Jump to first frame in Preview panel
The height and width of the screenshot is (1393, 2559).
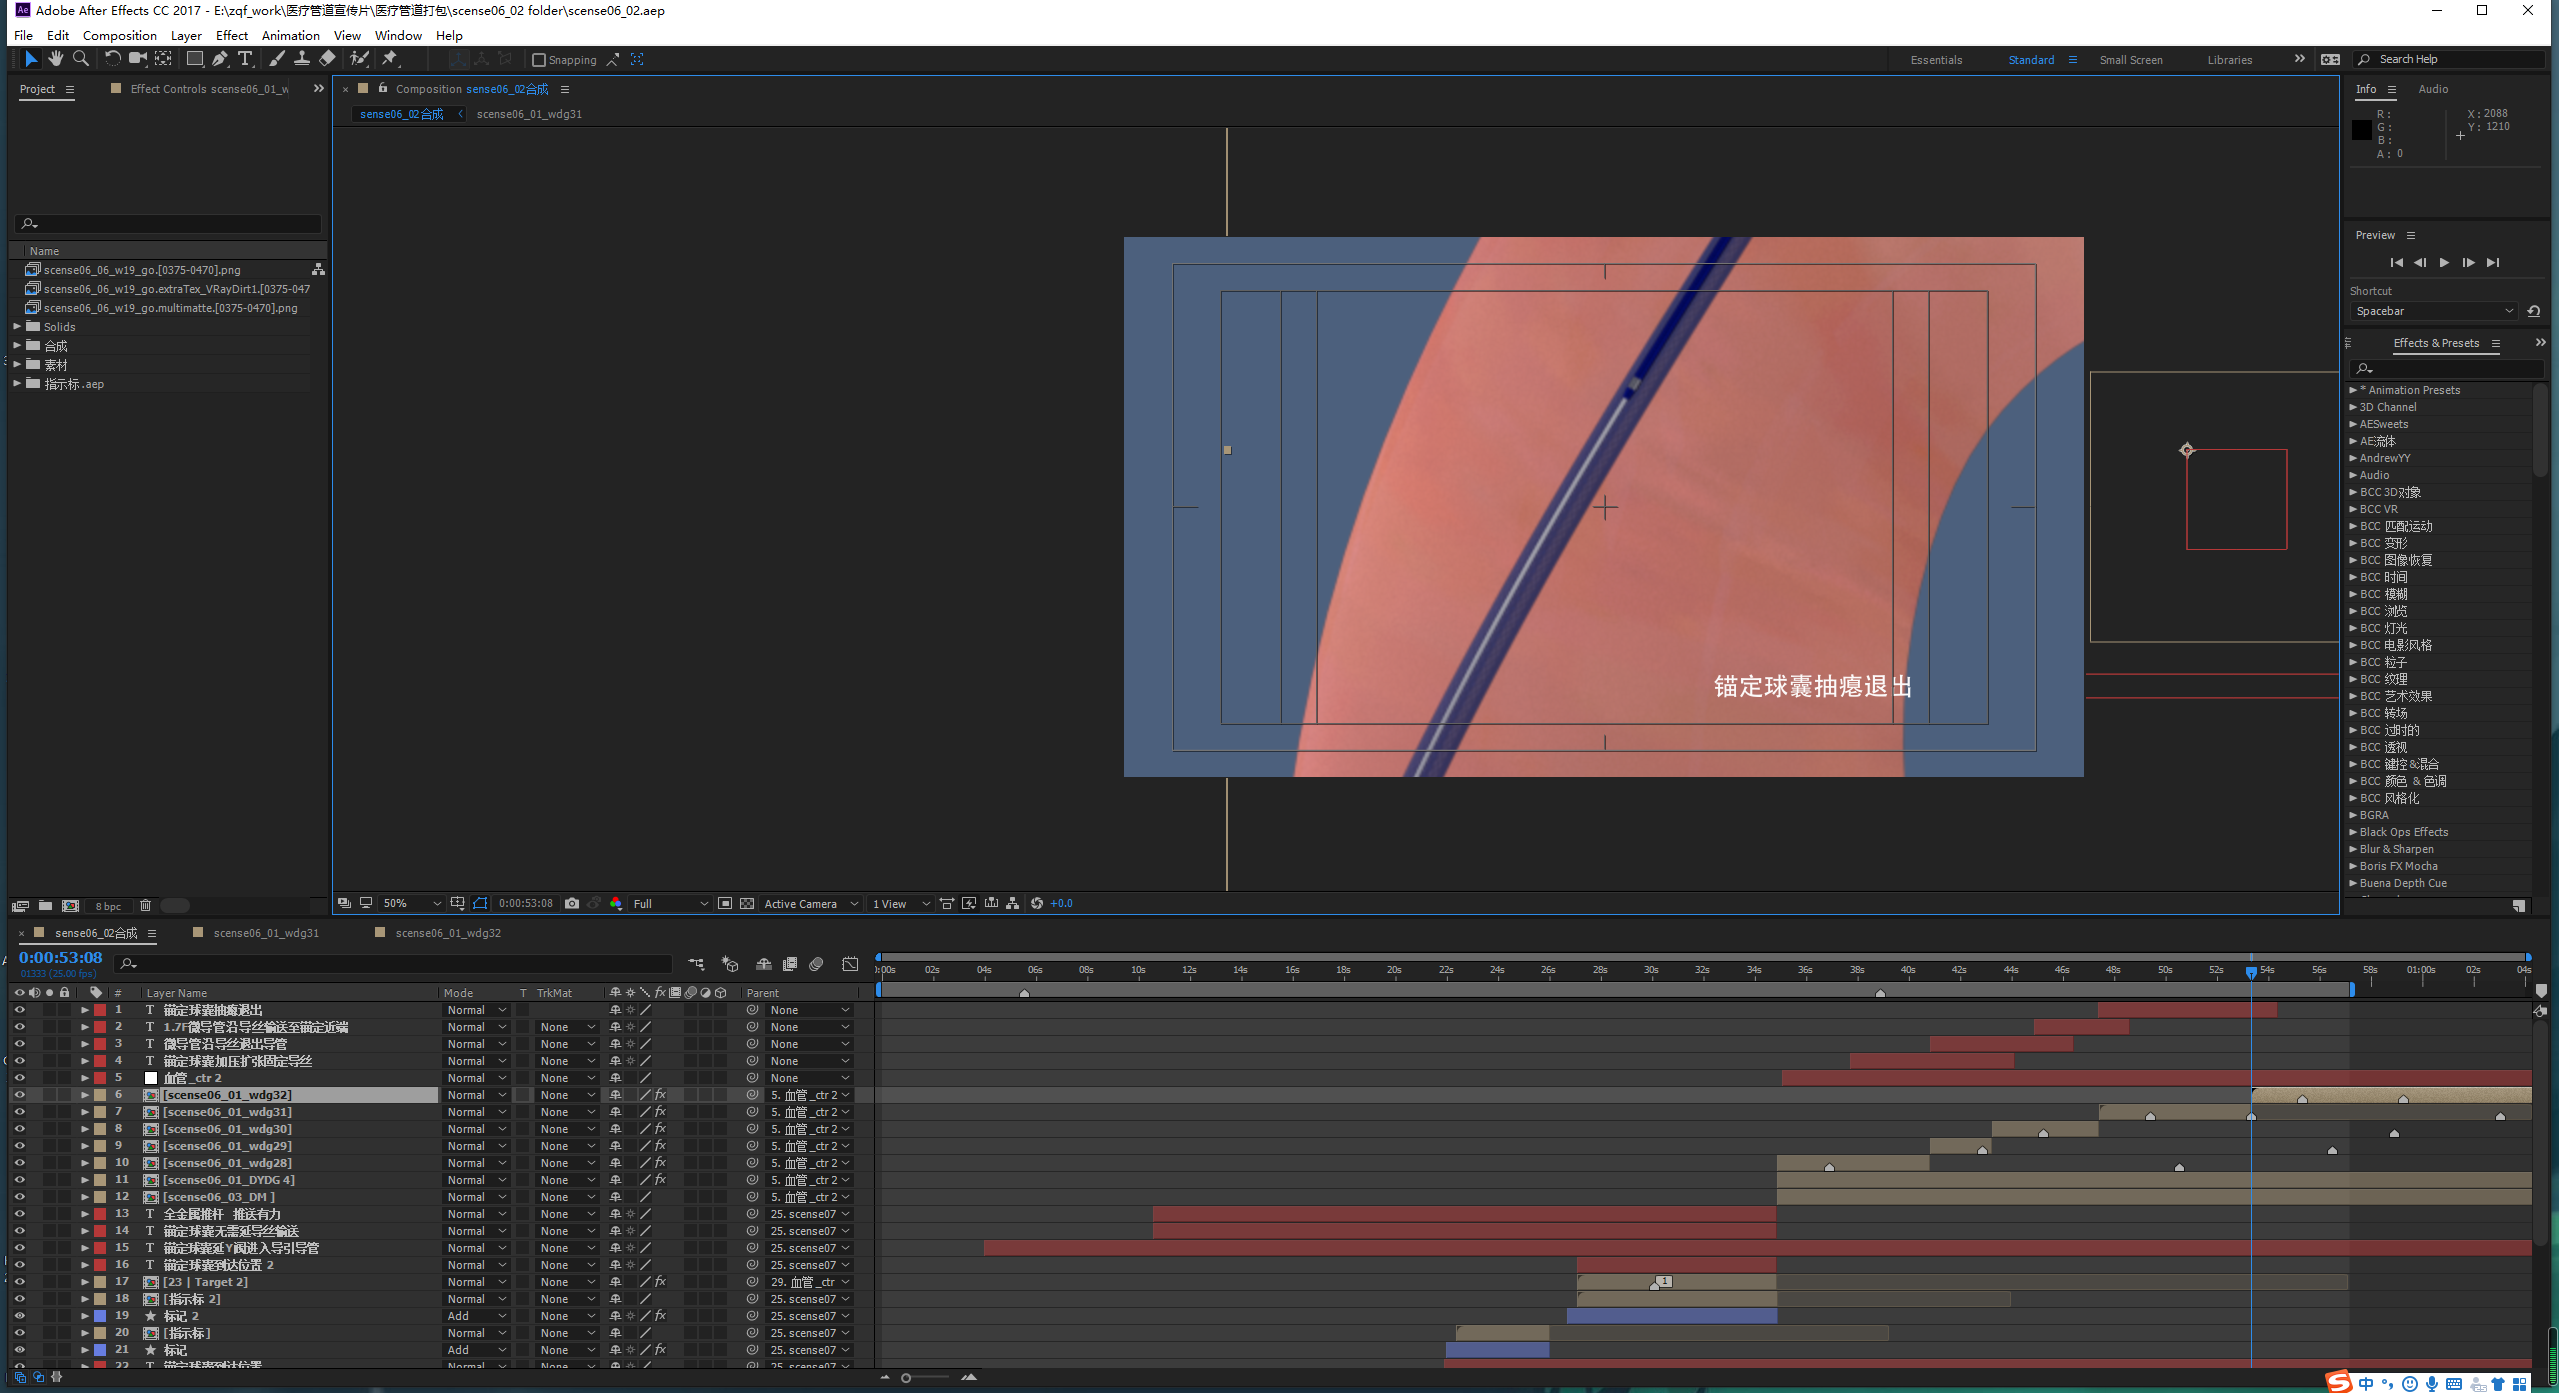click(x=2396, y=263)
